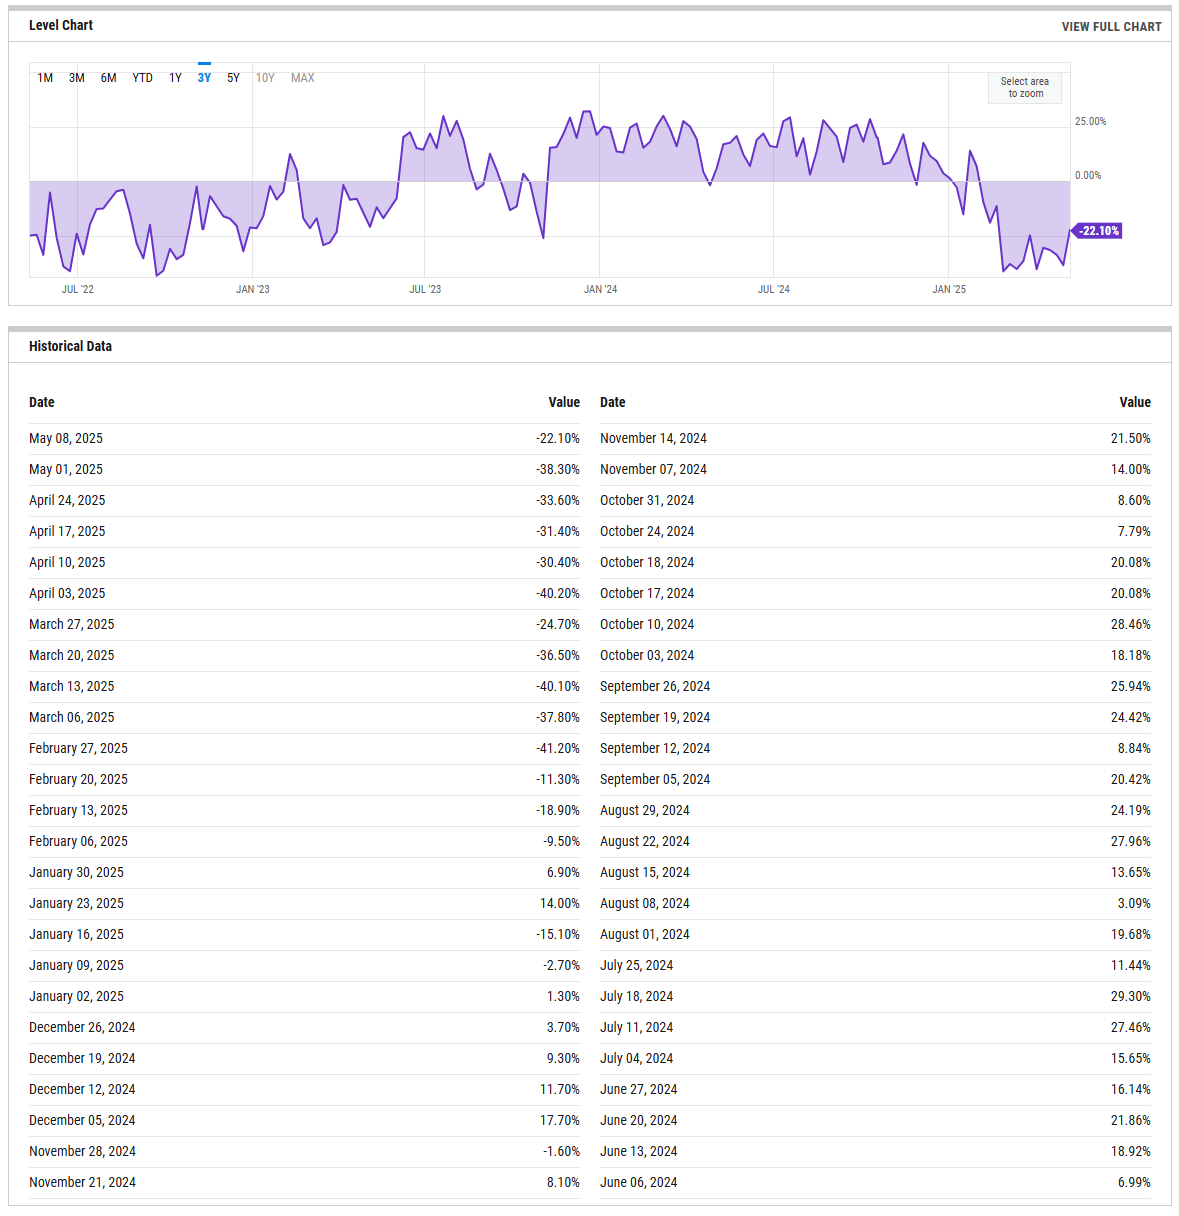This screenshot has height=1216, width=1179.
Task: Open the VIEW FULL CHART link
Action: 1111,27
